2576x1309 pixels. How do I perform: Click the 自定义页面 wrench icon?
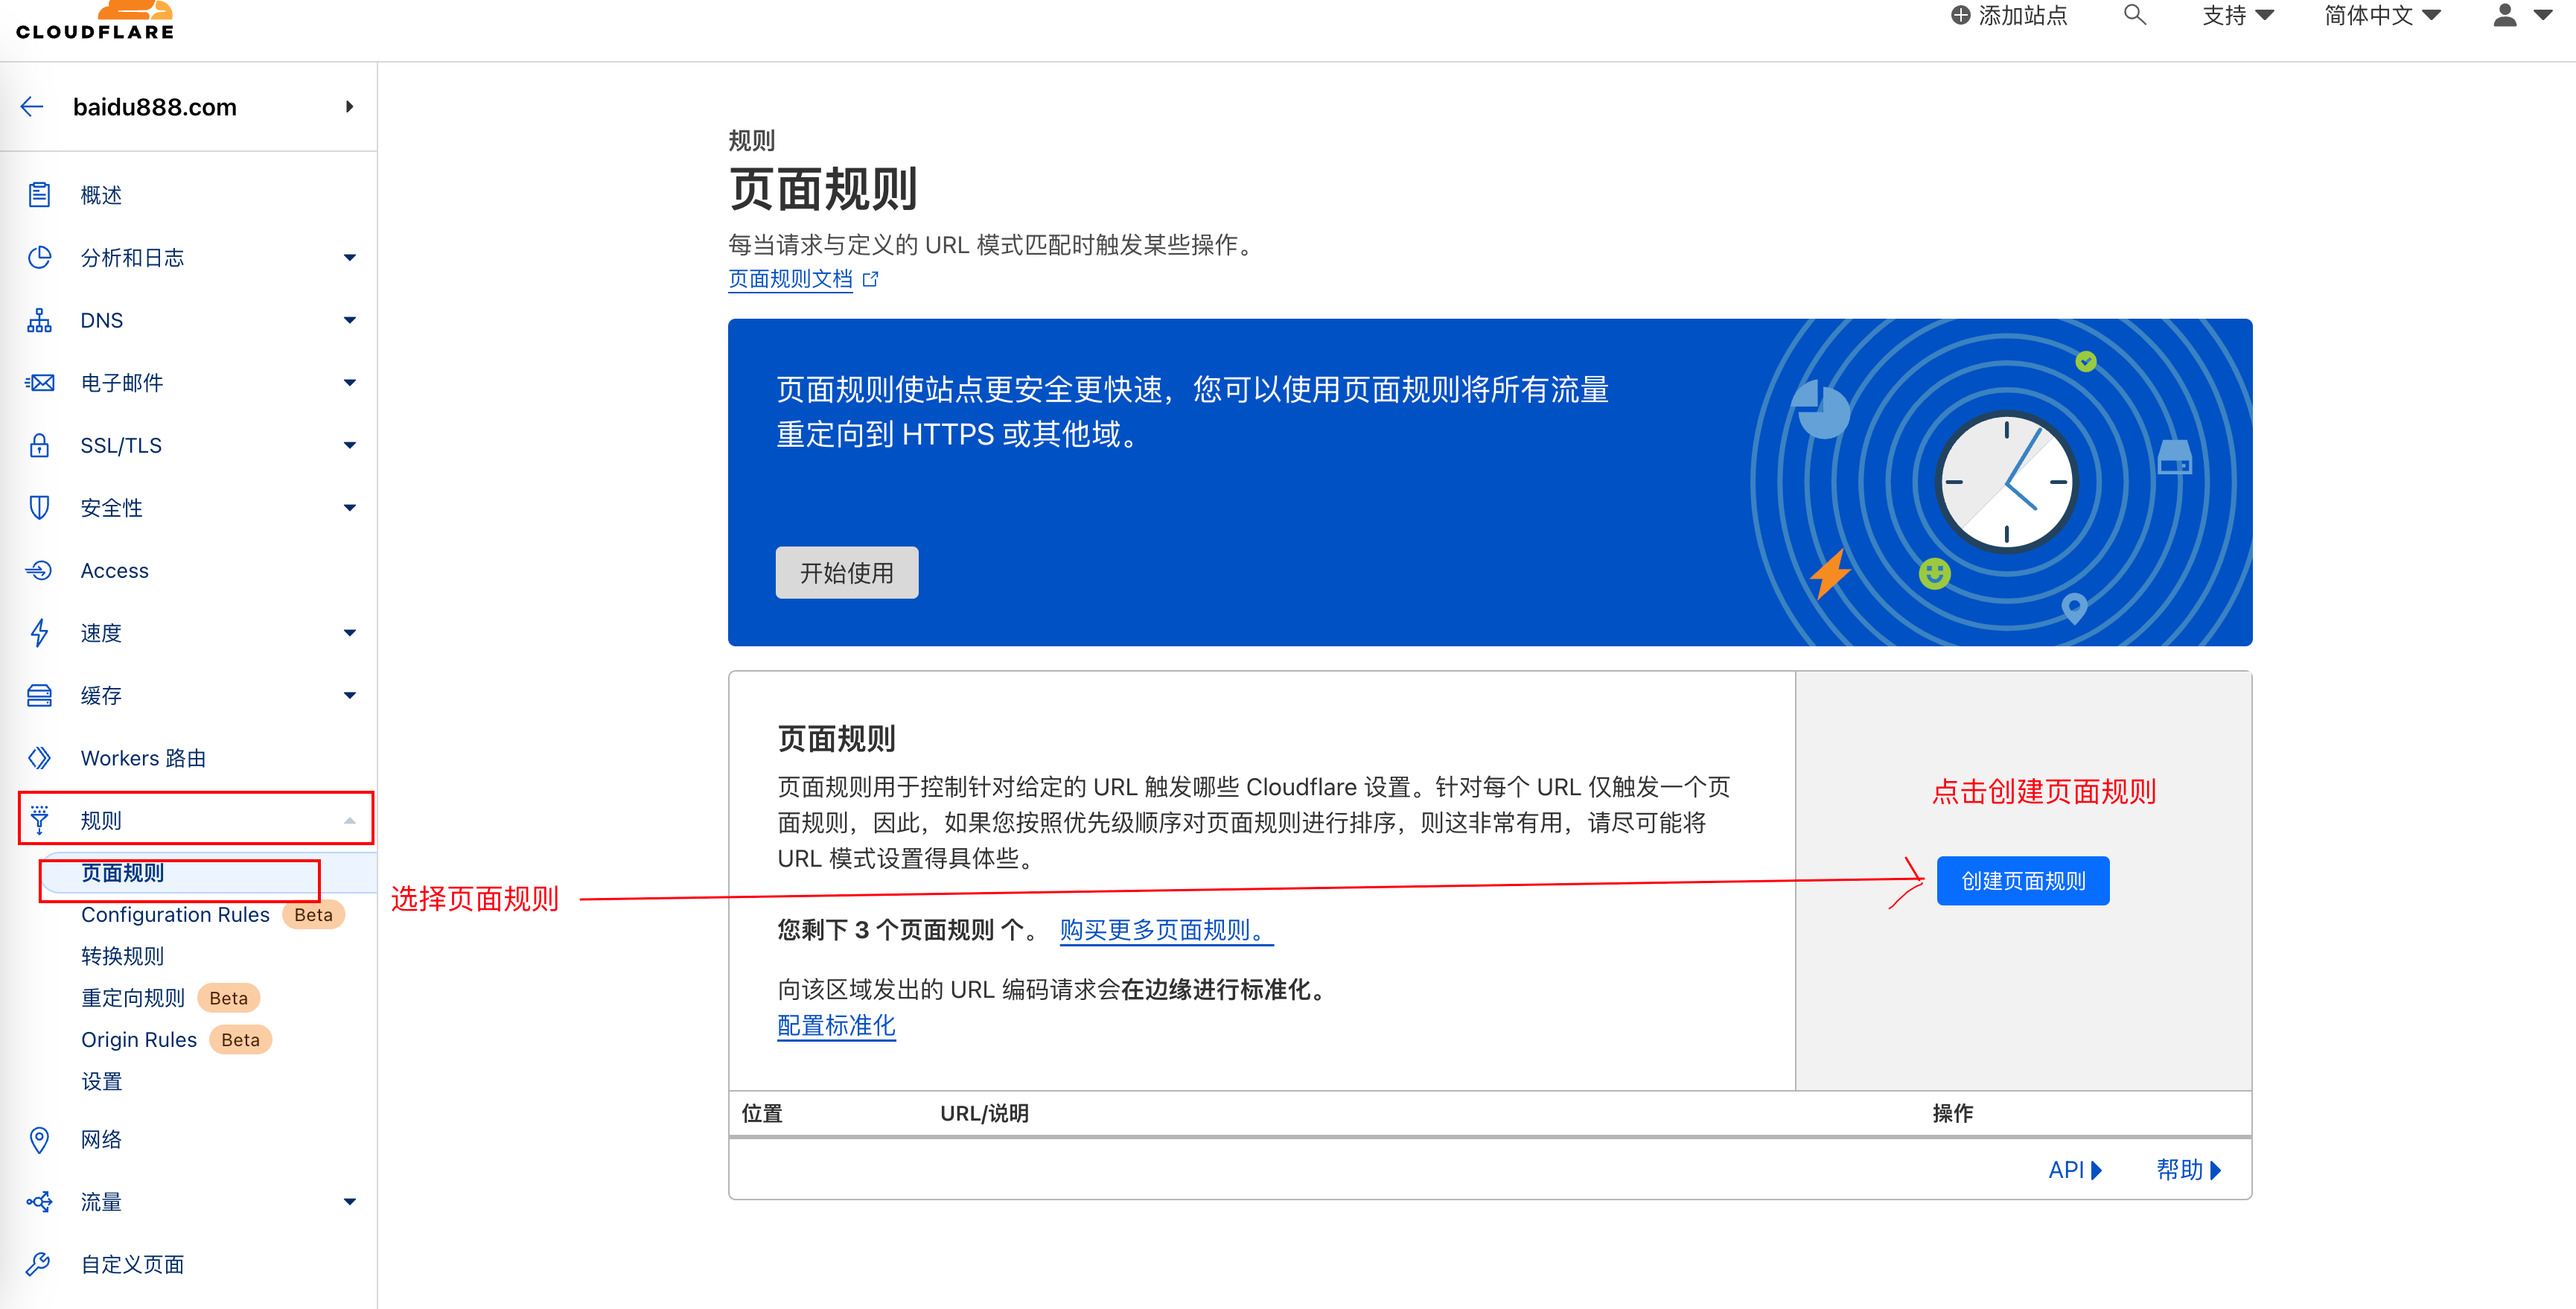coord(39,1264)
